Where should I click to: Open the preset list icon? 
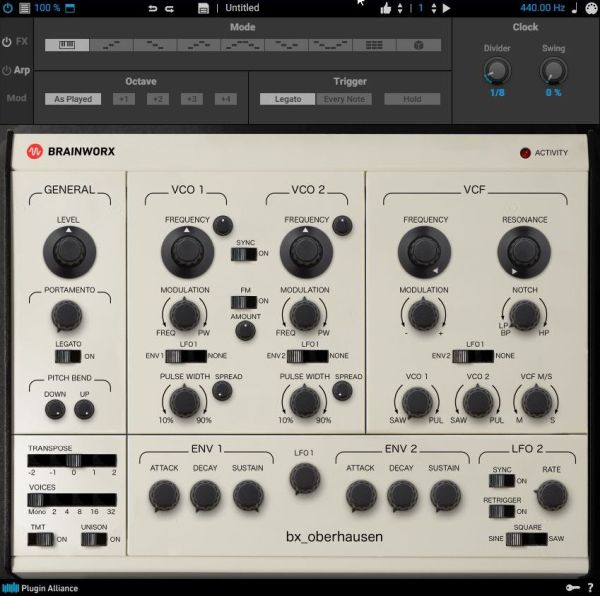pos(24,8)
